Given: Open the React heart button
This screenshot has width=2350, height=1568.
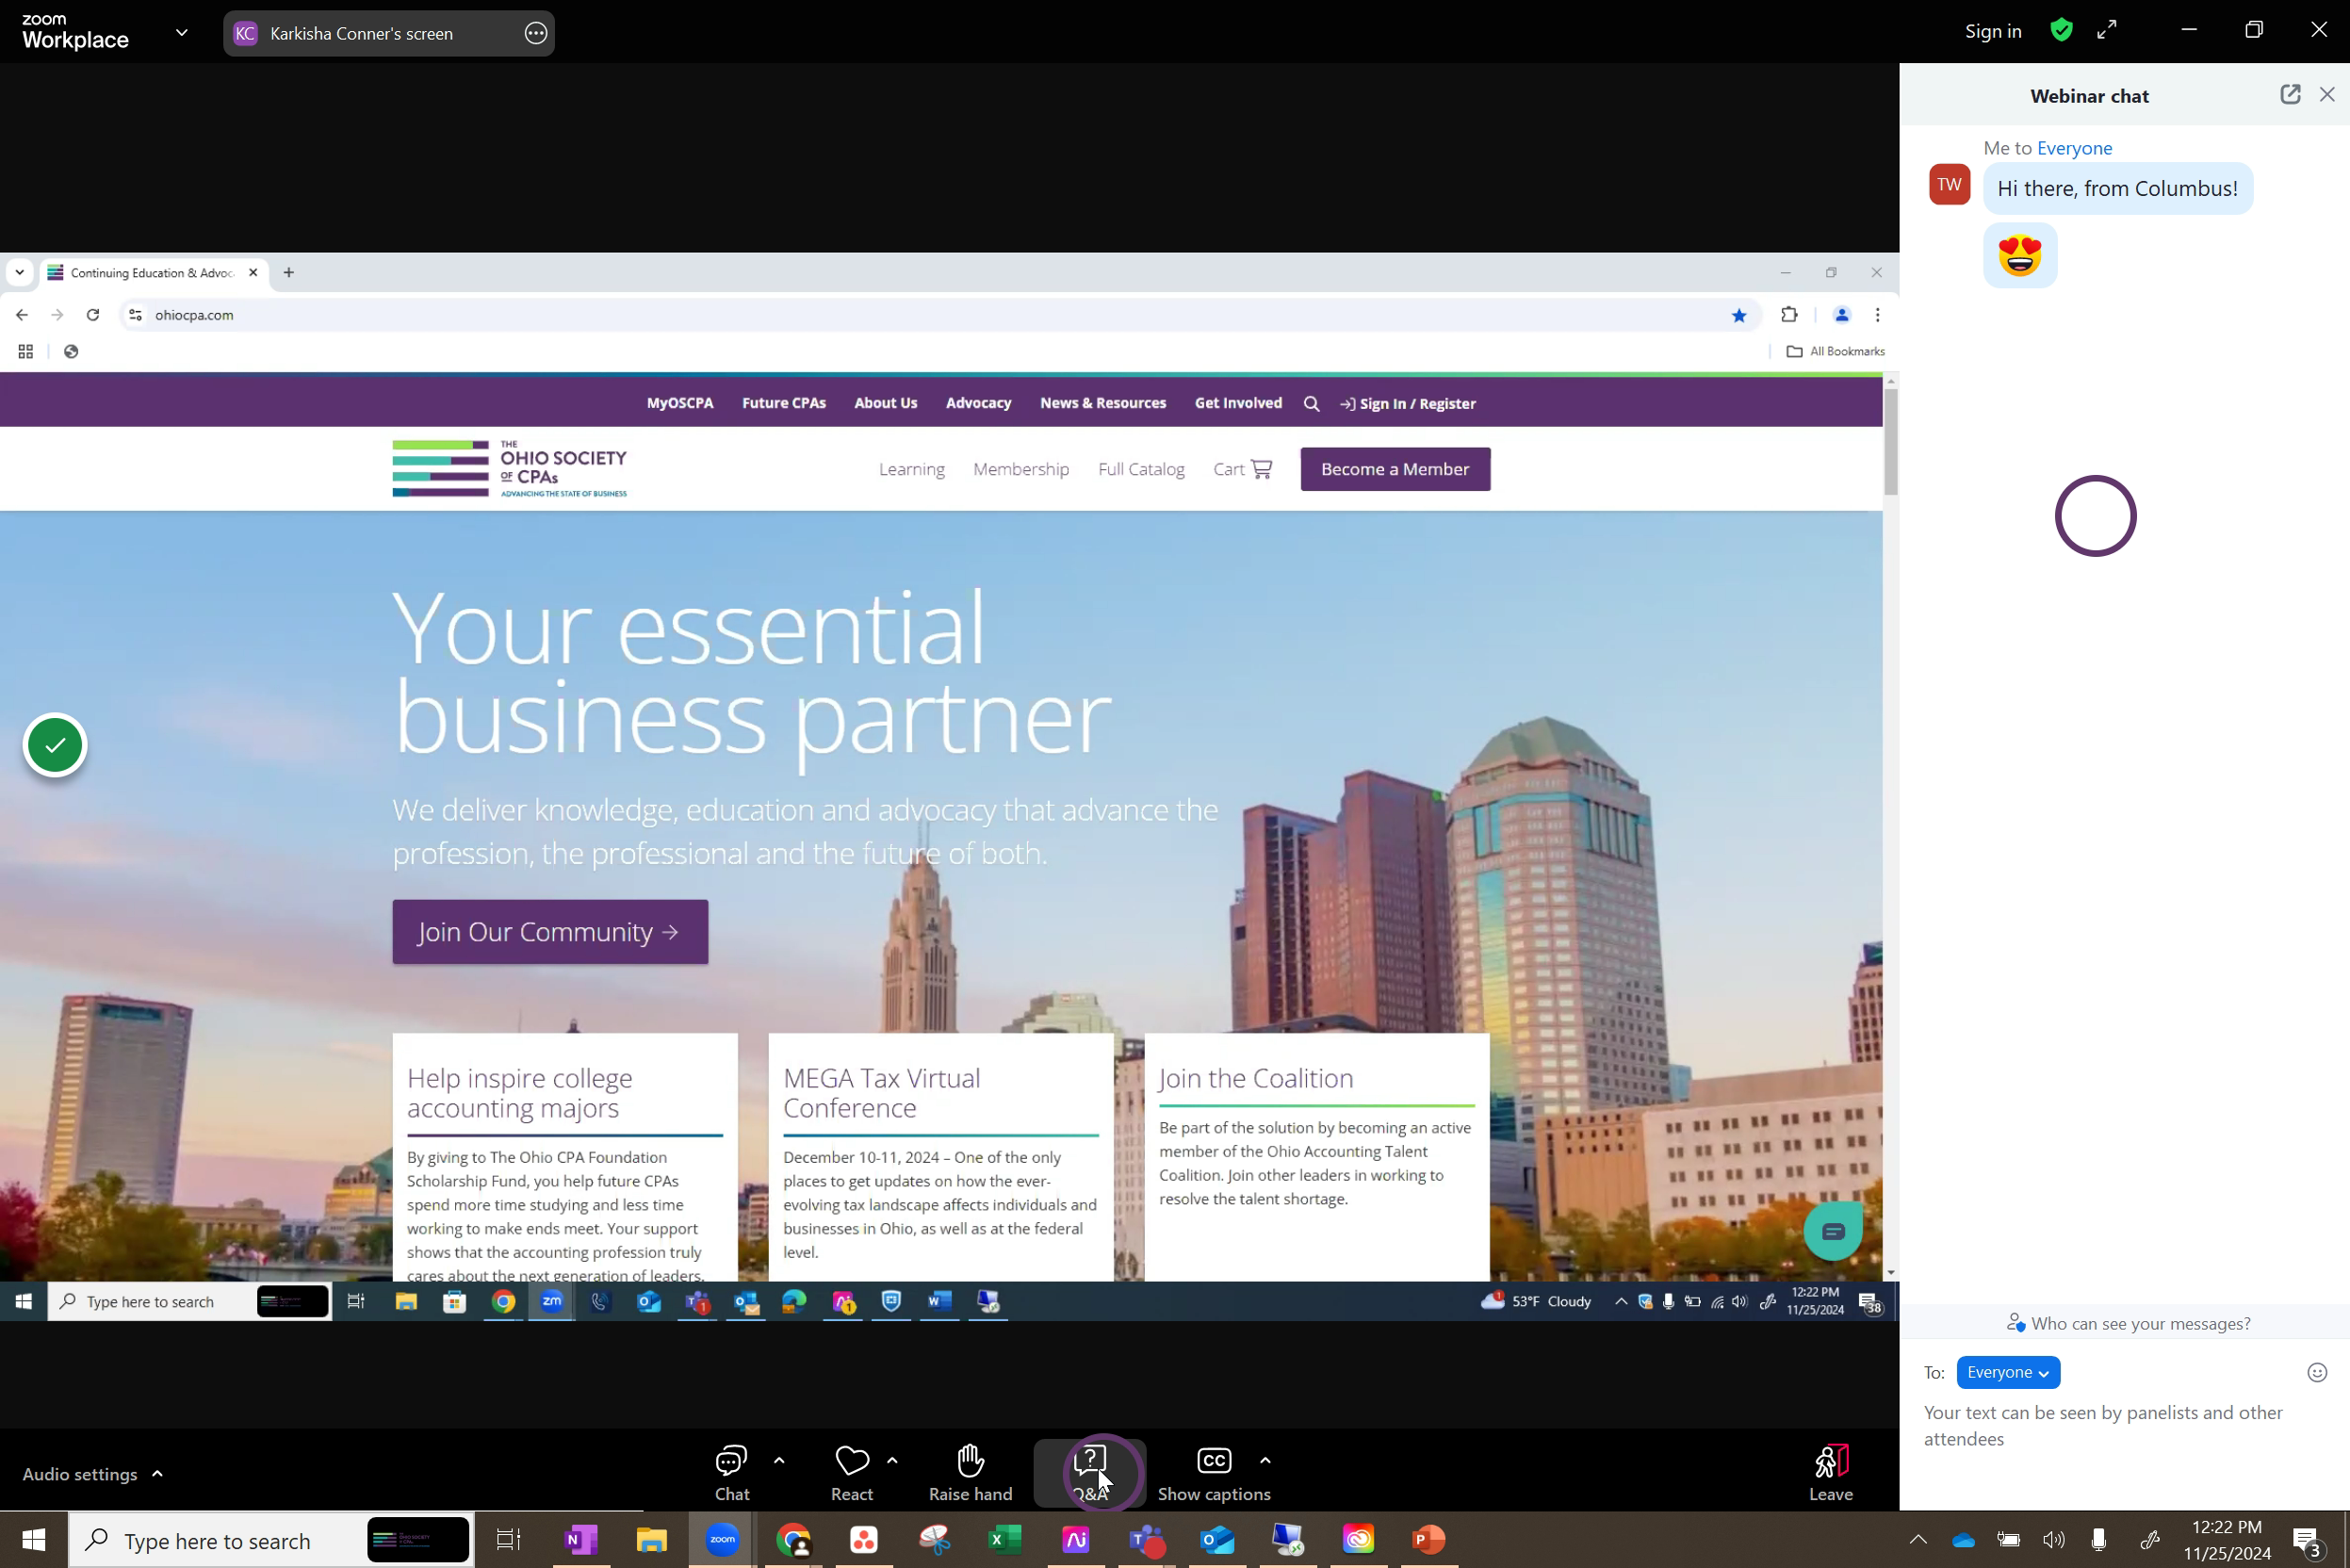Looking at the screenshot, I should [x=852, y=1473].
